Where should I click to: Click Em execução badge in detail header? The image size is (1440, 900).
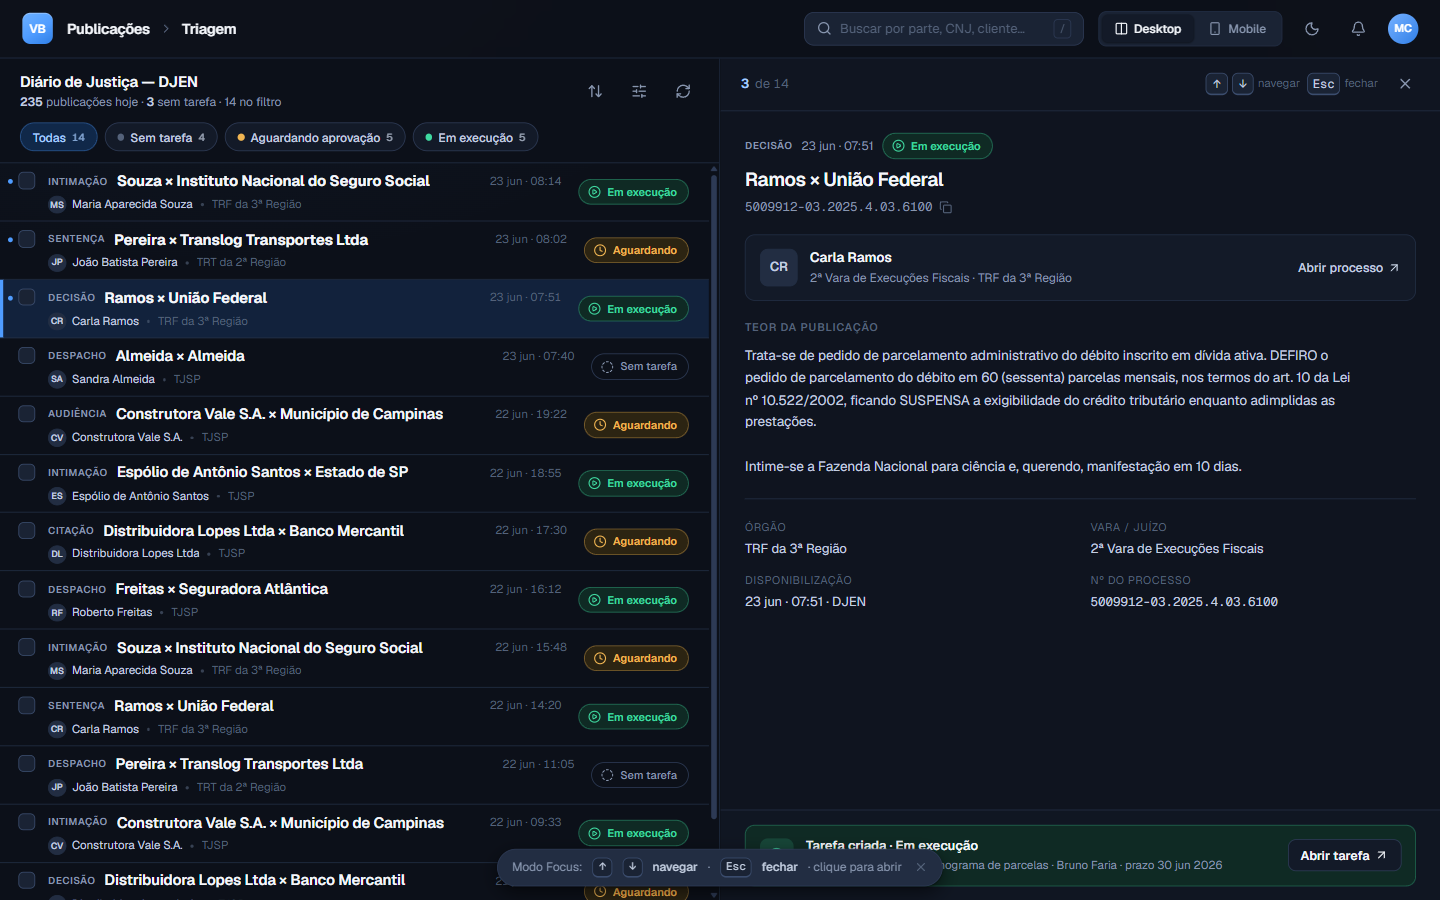pos(937,146)
